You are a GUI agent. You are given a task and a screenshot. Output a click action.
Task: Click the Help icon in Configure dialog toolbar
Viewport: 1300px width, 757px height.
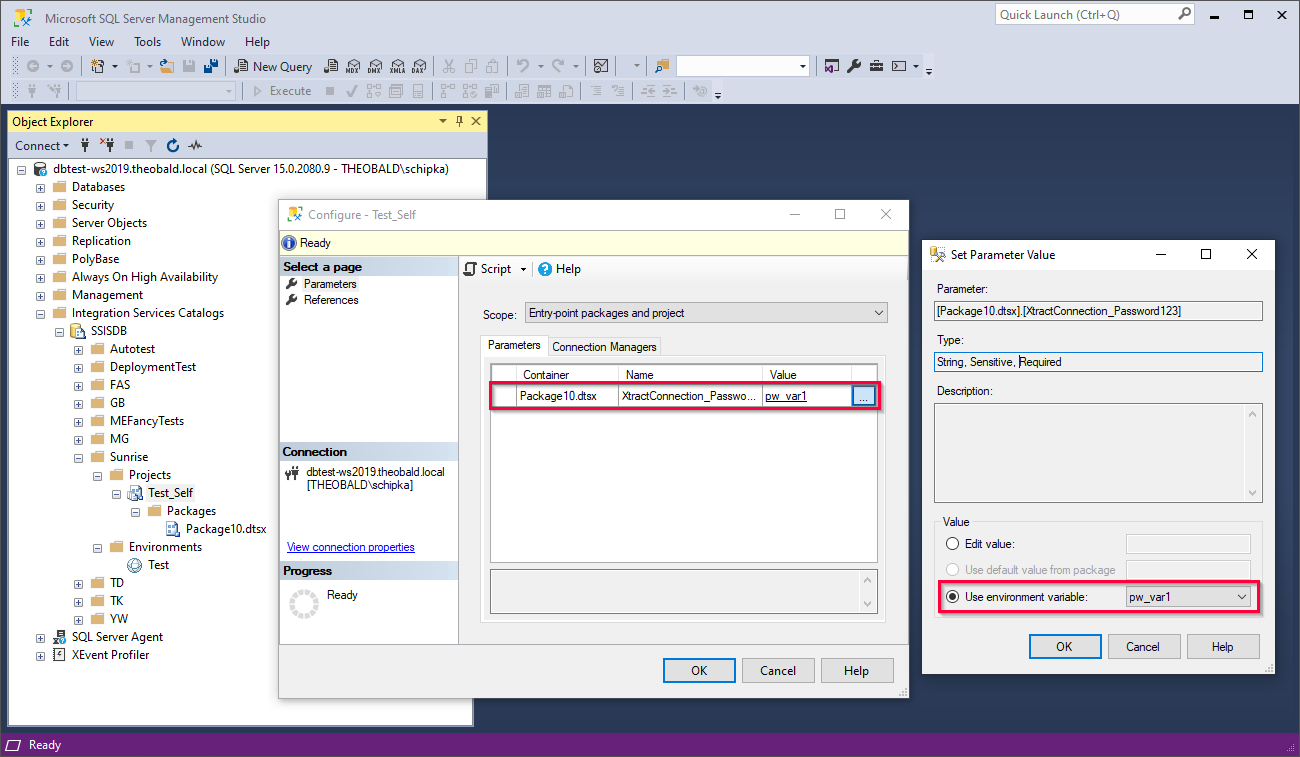(x=545, y=269)
